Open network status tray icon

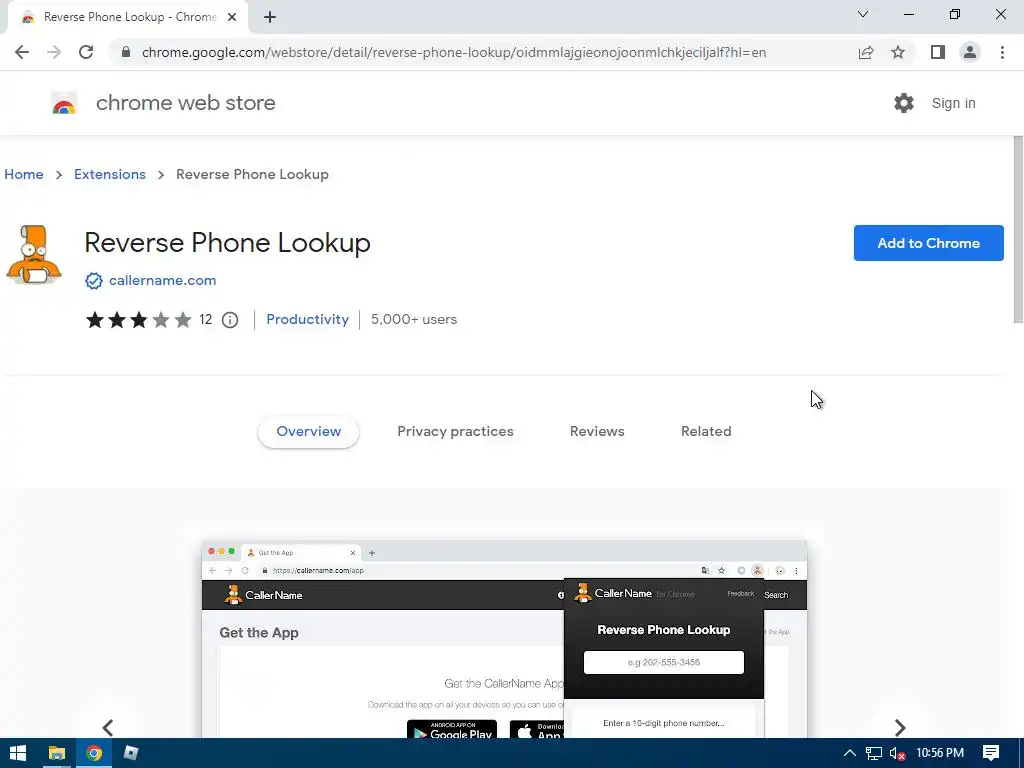[874, 753]
